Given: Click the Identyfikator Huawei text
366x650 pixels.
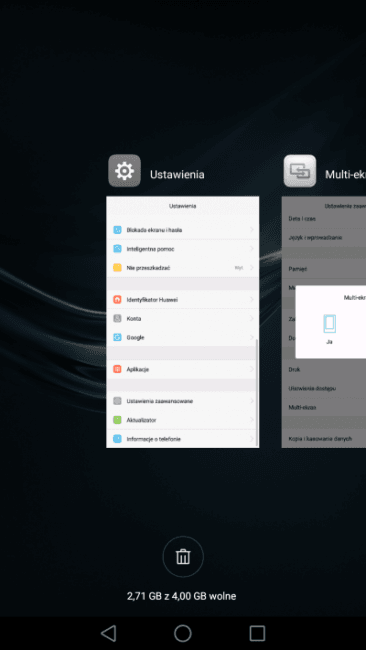Looking at the screenshot, I should [x=152, y=299].
